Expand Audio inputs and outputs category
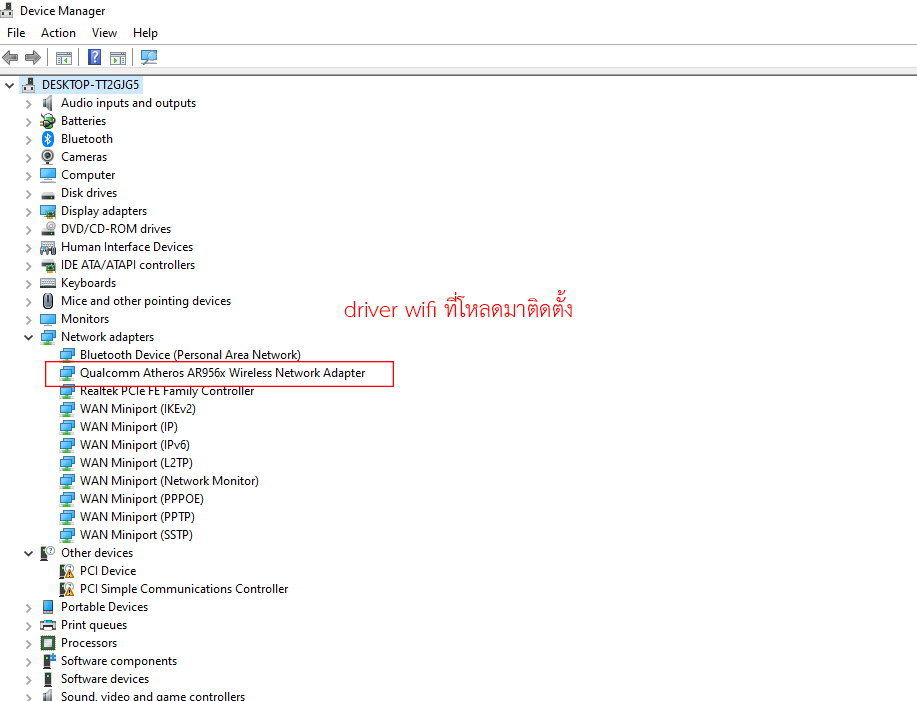The image size is (917, 701). click(28, 104)
